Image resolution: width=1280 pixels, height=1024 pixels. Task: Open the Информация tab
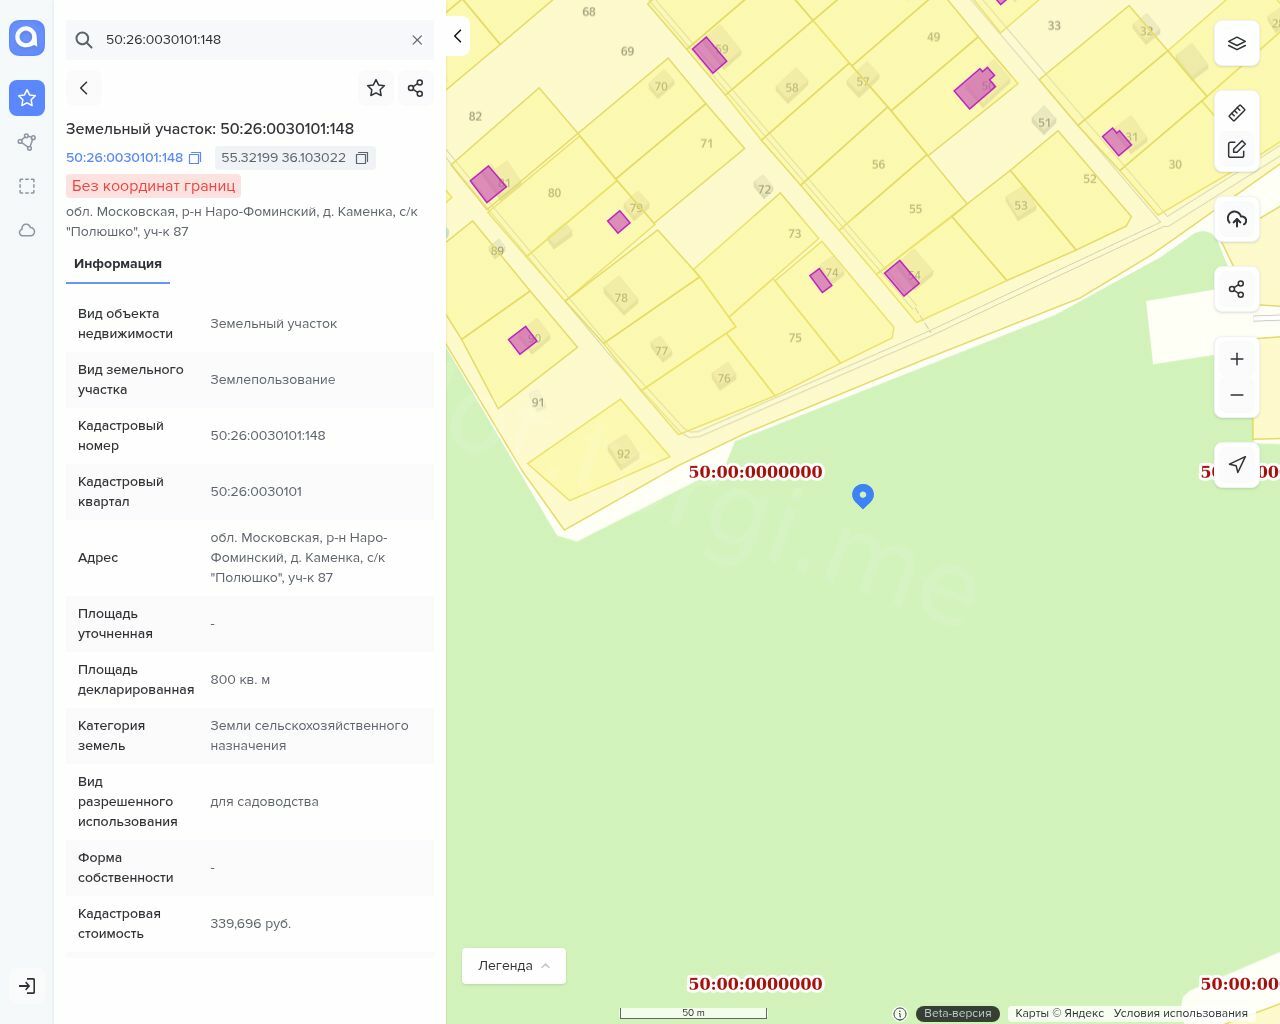pyautogui.click(x=118, y=264)
